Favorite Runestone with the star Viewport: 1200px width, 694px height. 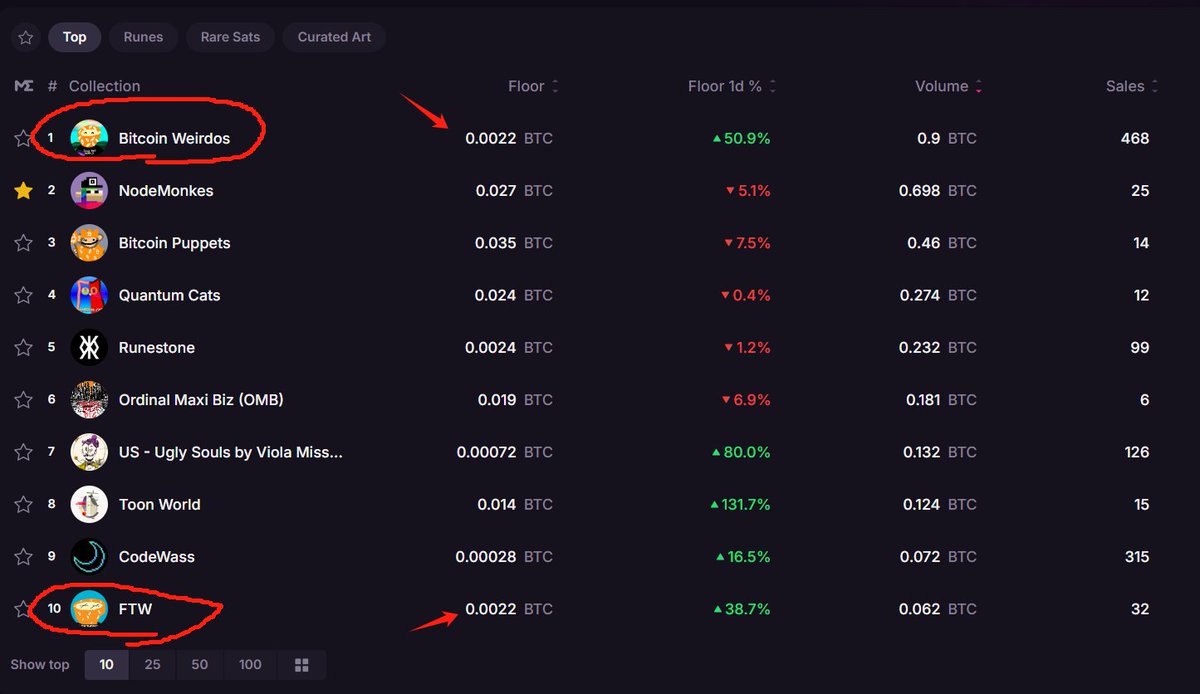click(23, 347)
